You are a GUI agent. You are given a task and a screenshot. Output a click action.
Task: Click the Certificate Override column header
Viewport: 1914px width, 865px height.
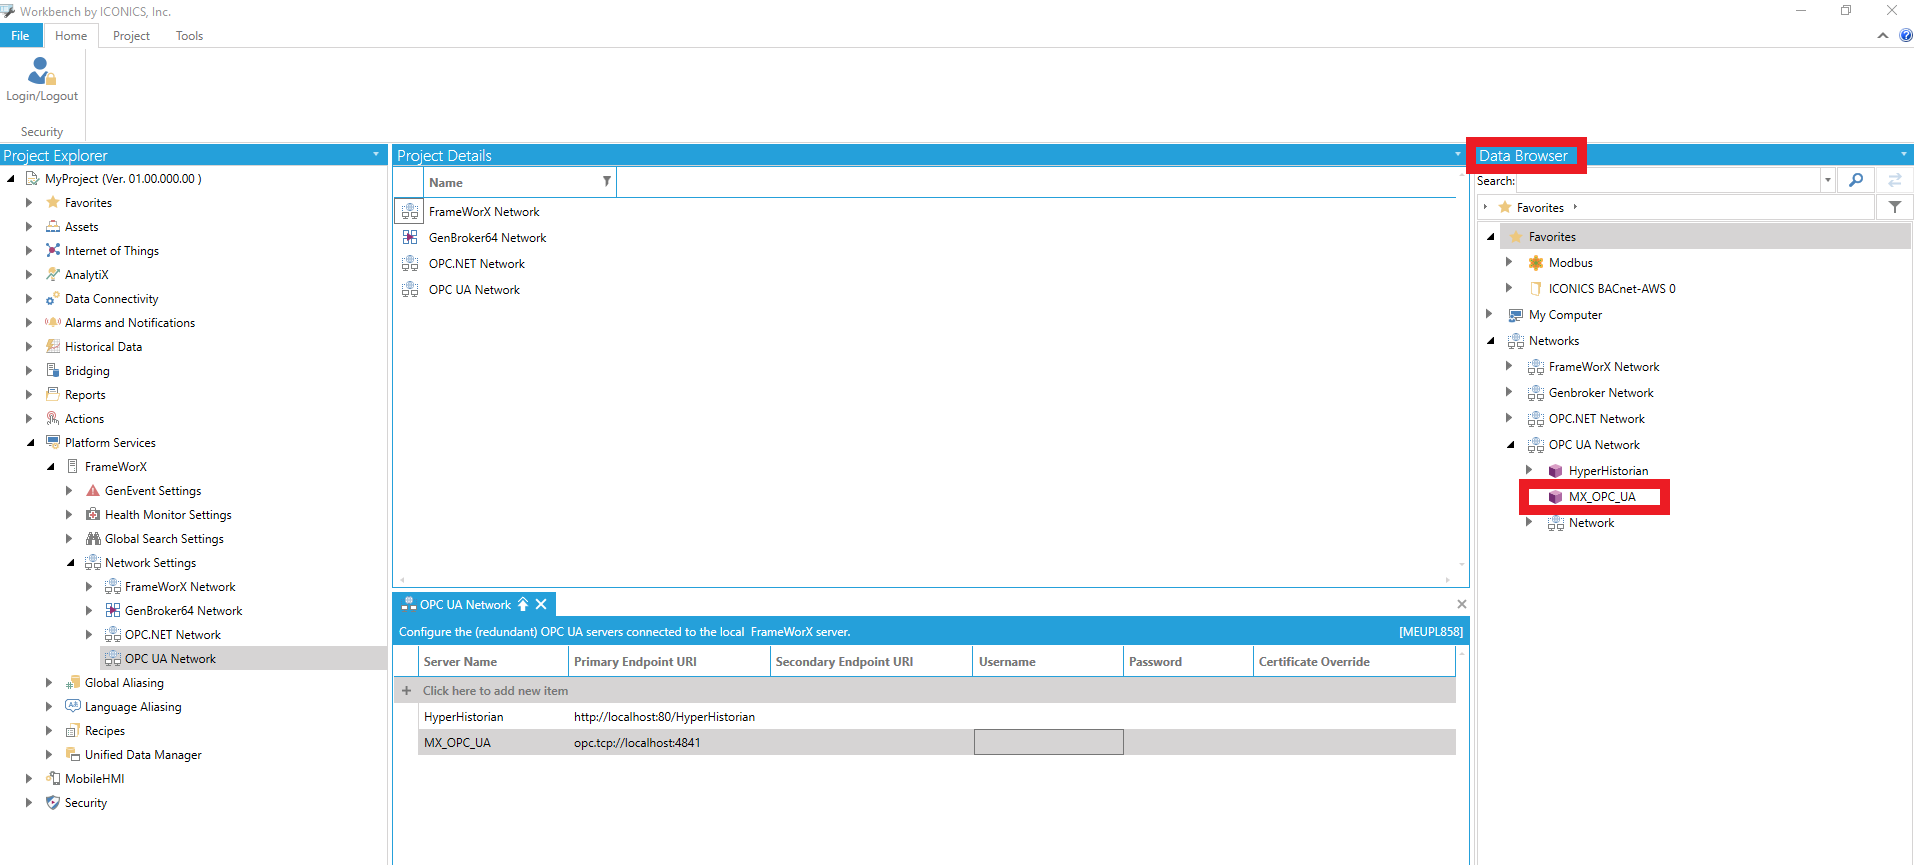[x=1354, y=662]
